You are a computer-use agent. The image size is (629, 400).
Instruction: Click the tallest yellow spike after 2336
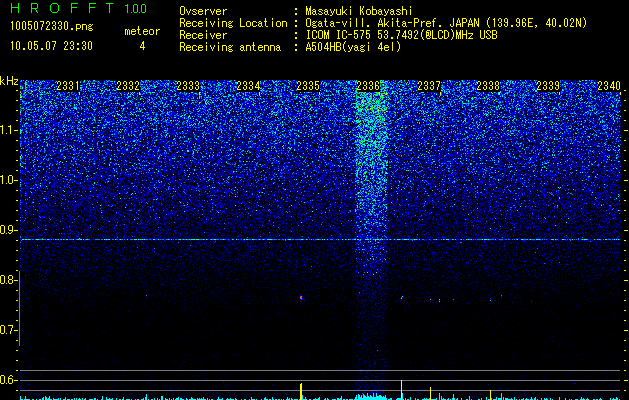401,390
